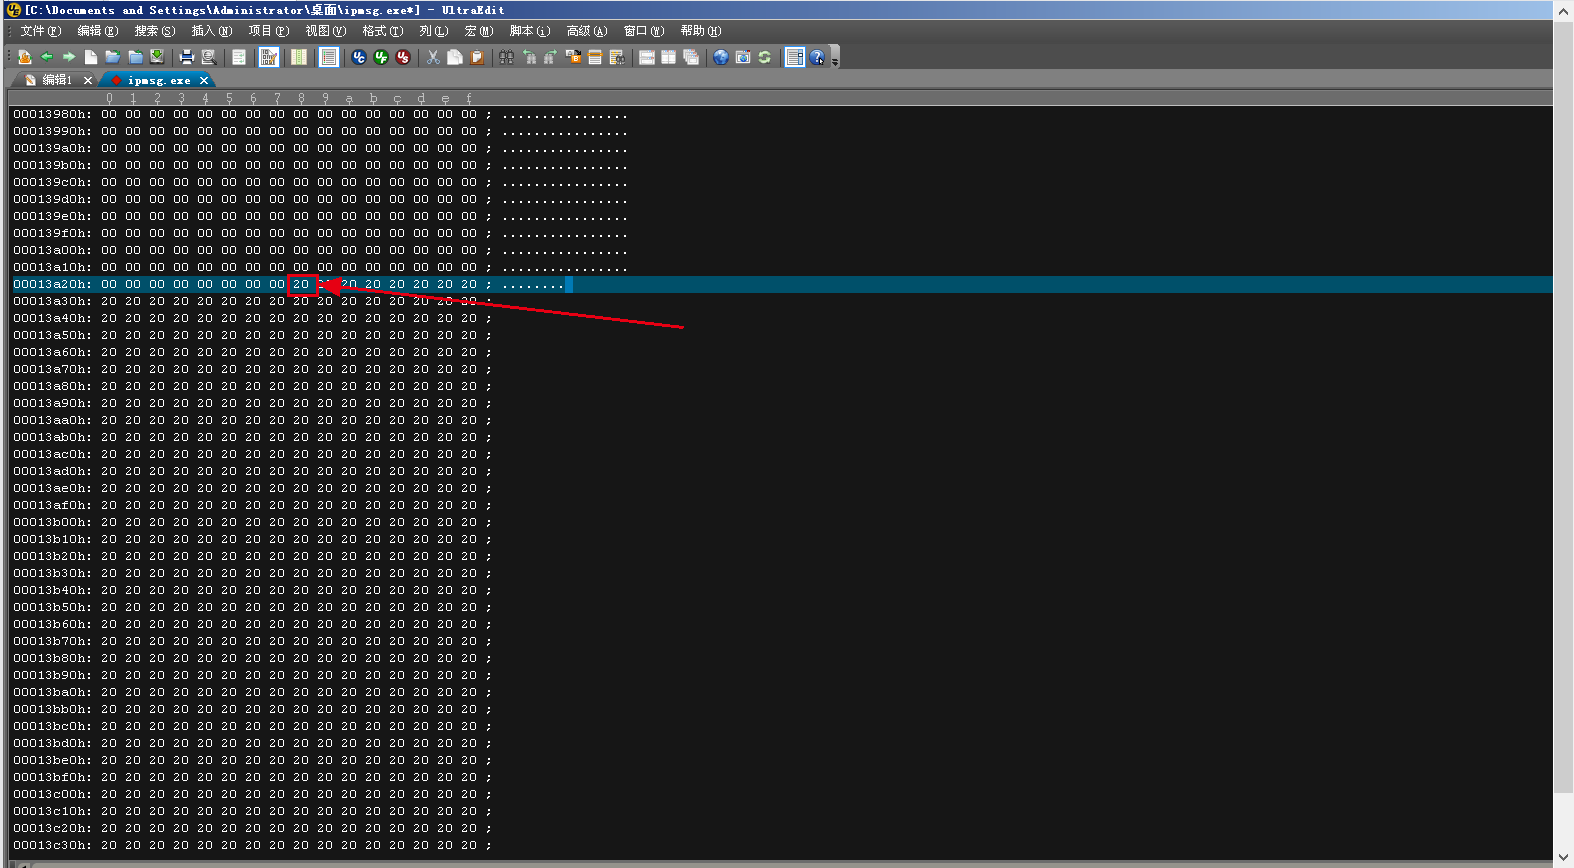Open the 视图(V) menu
Screen dimensions: 1574x868
coord(326,31)
